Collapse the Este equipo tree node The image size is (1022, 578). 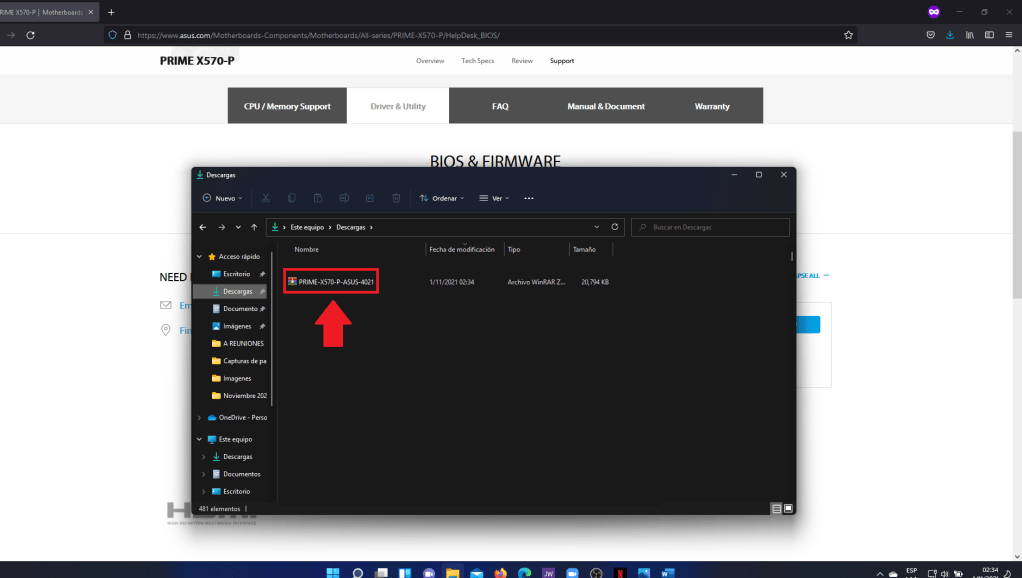(x=199, y=439)
